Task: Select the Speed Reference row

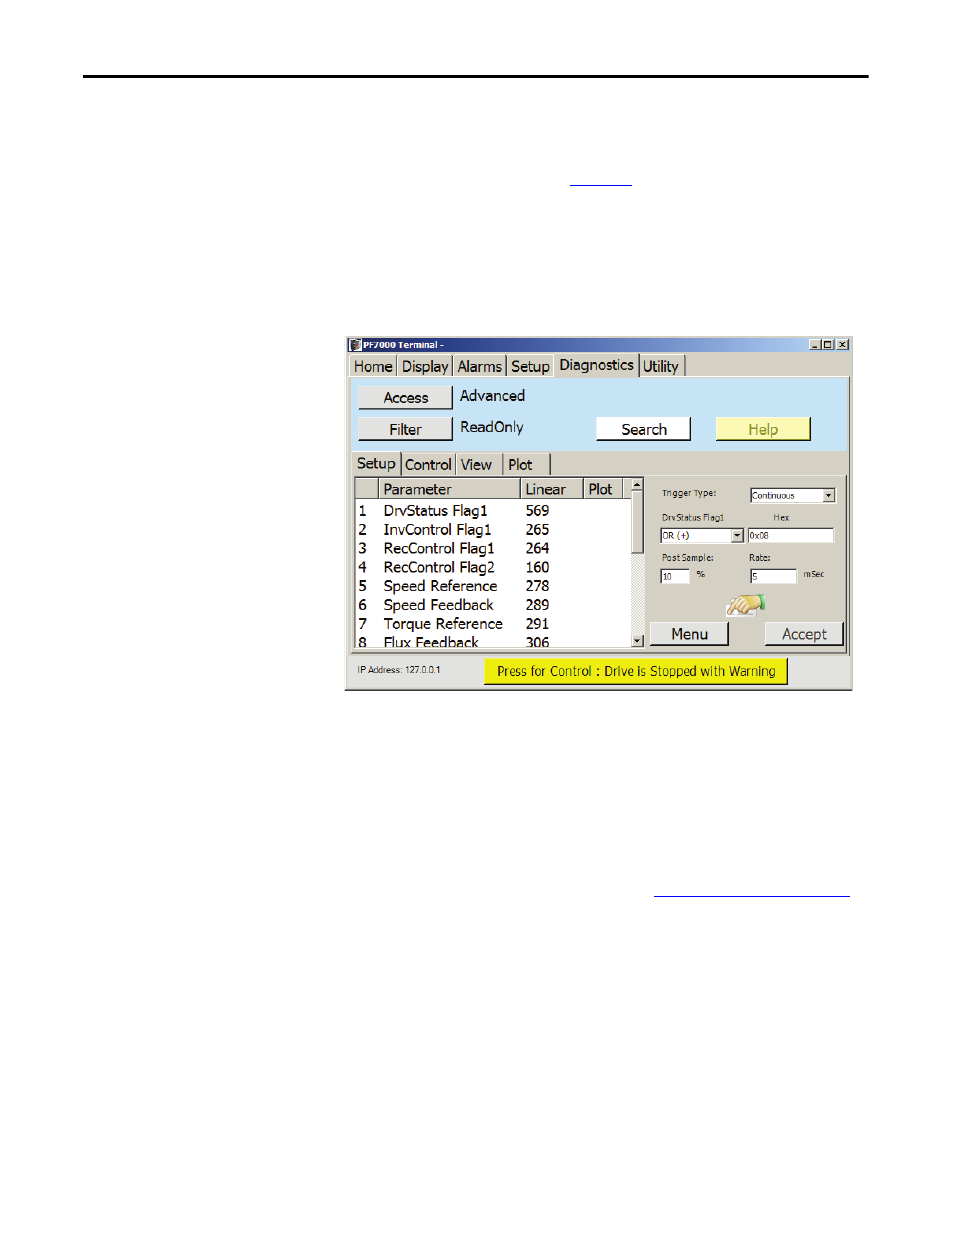Action: pyautogui.click(x=494, y=586)
